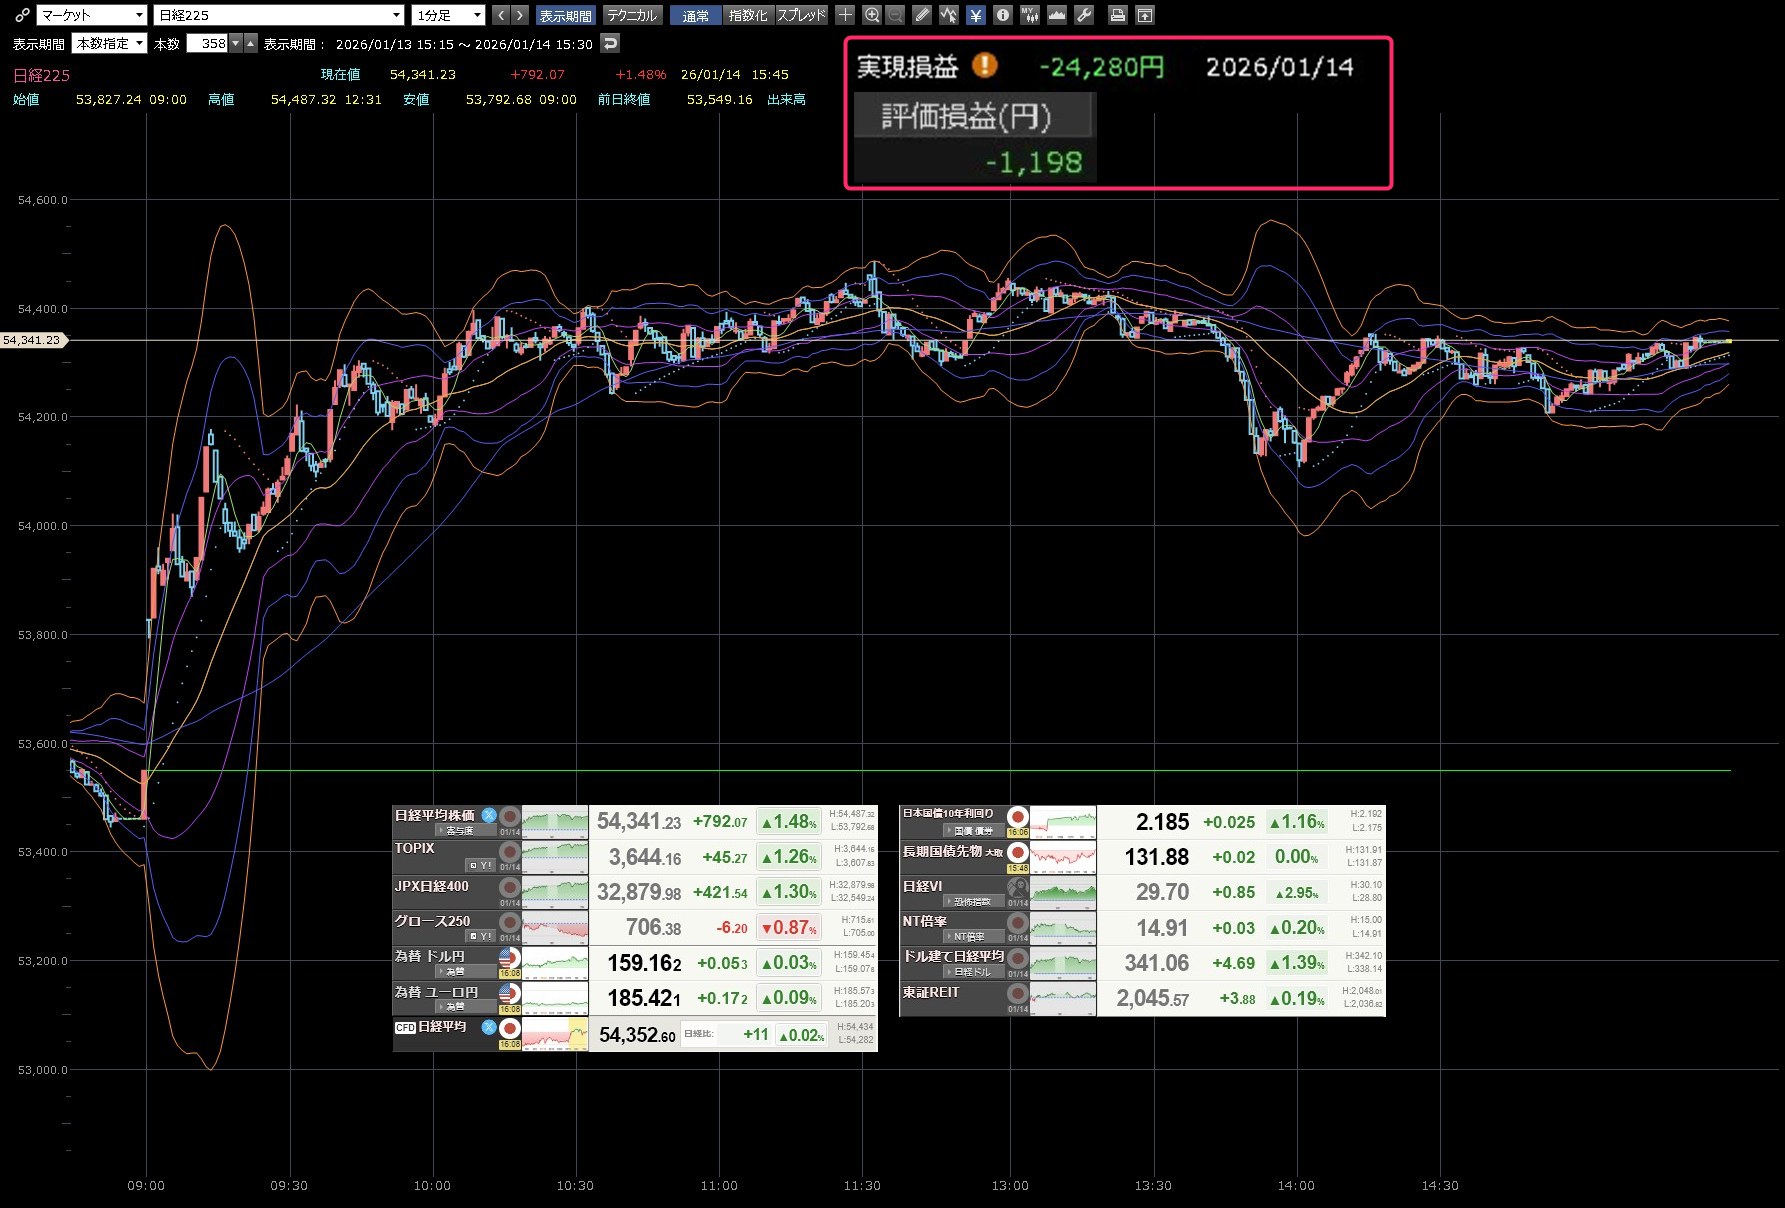
Task: Toggle the 通常 display mode
Action: point(695,15)
